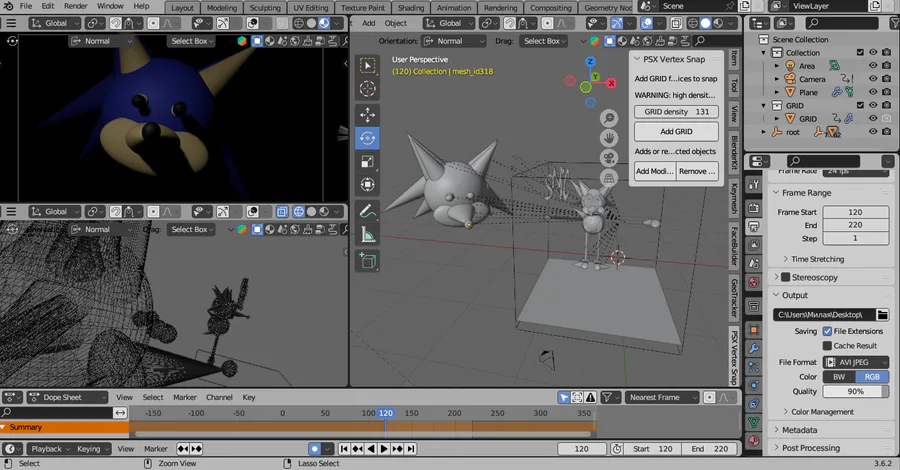This screenshot has width=900, height=470.
Task: Switch to Shading workspace tab
Action: click(411, 8)
